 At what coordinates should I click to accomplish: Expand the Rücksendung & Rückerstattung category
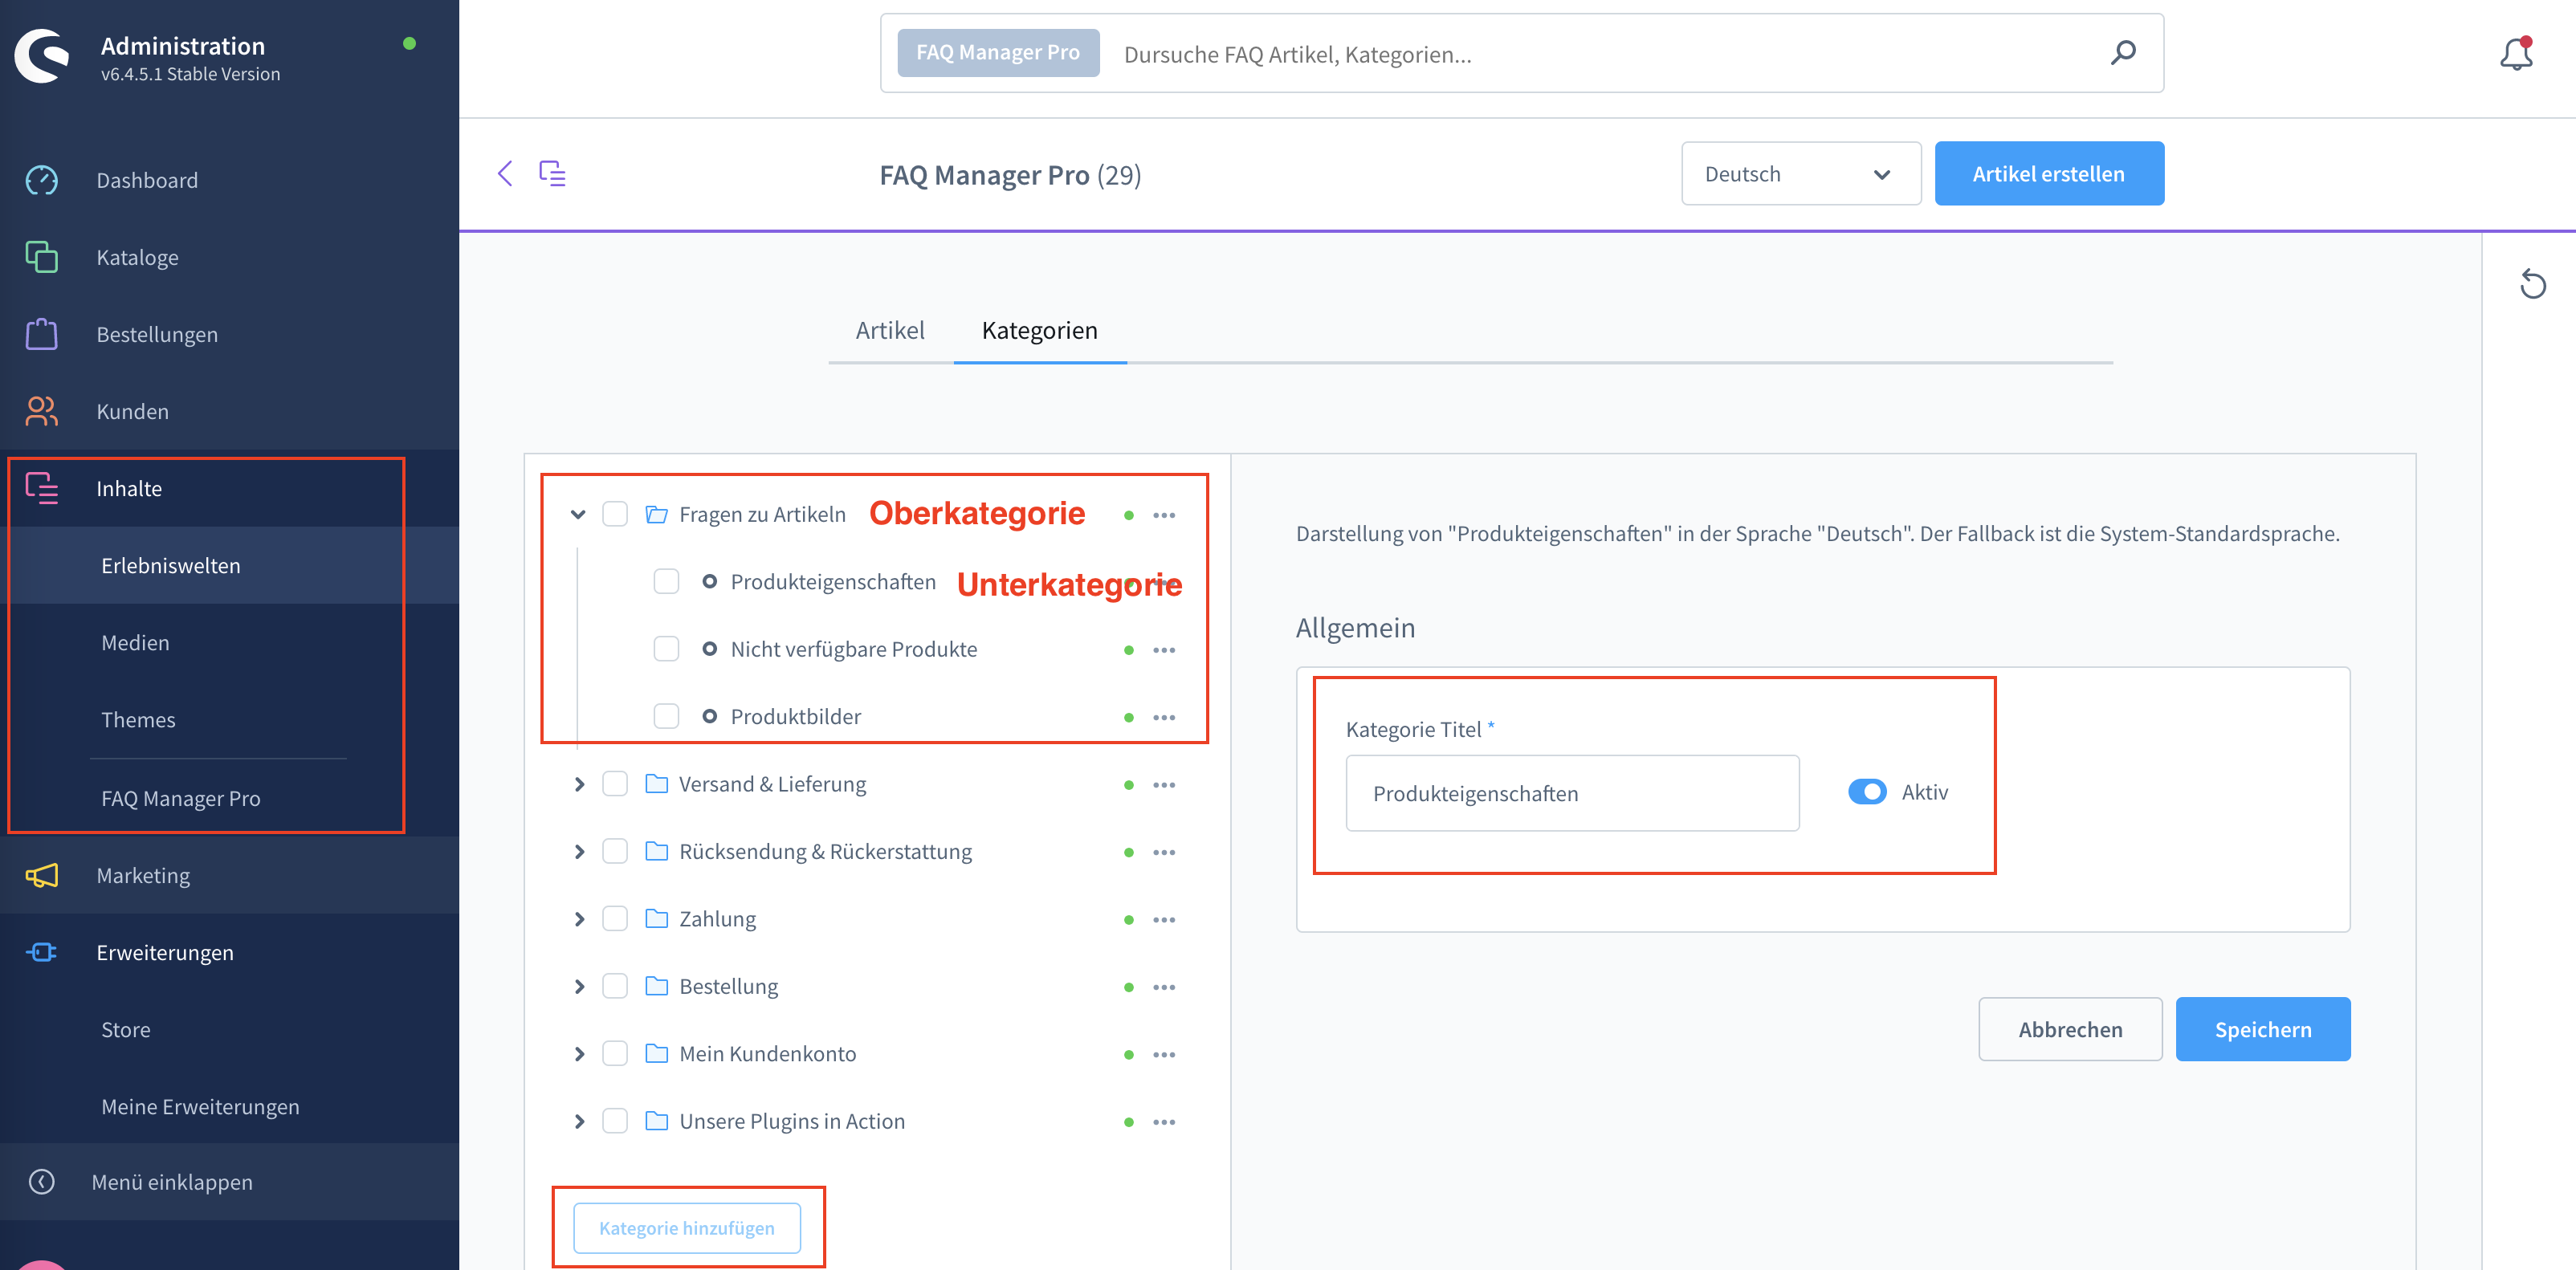(579, 851)
